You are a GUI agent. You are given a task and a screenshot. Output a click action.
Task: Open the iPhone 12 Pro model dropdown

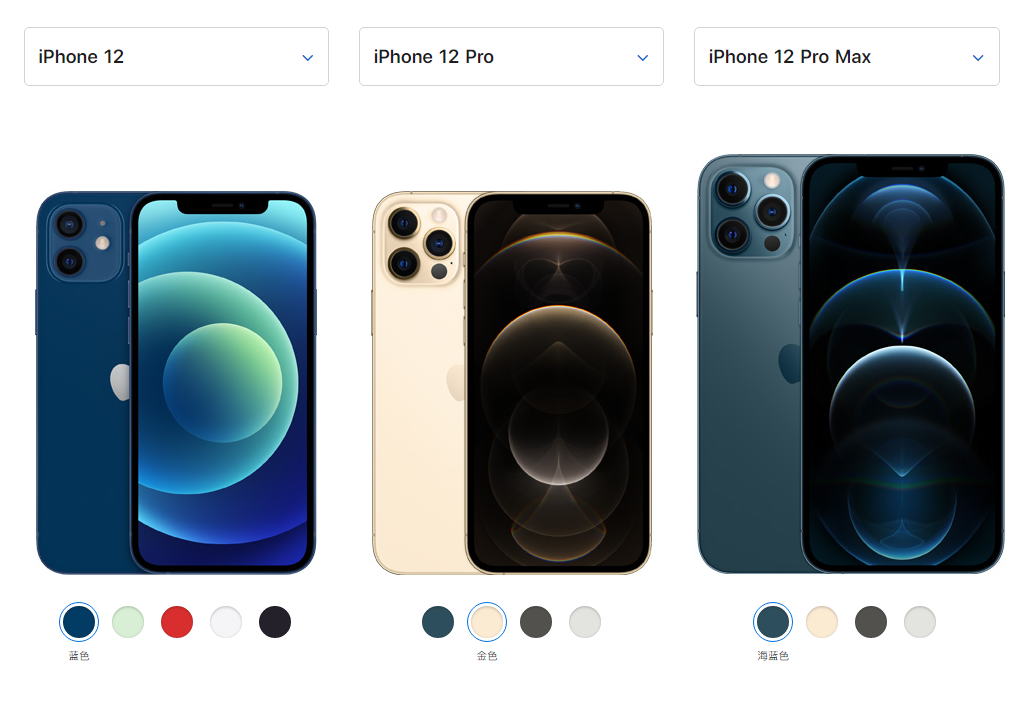click(511, 57)
